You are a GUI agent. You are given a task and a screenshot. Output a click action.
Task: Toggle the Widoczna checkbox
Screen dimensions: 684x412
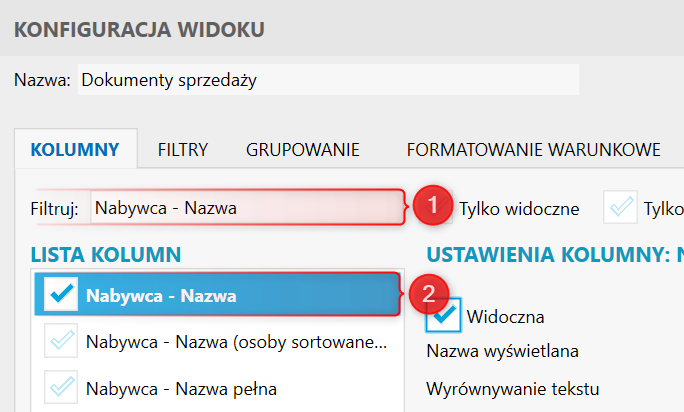pos(442,315)
